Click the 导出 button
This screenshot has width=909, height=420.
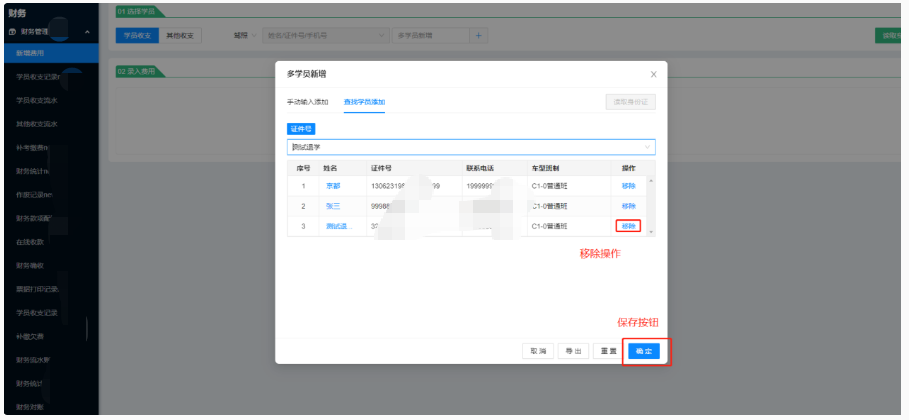point(573,351)
